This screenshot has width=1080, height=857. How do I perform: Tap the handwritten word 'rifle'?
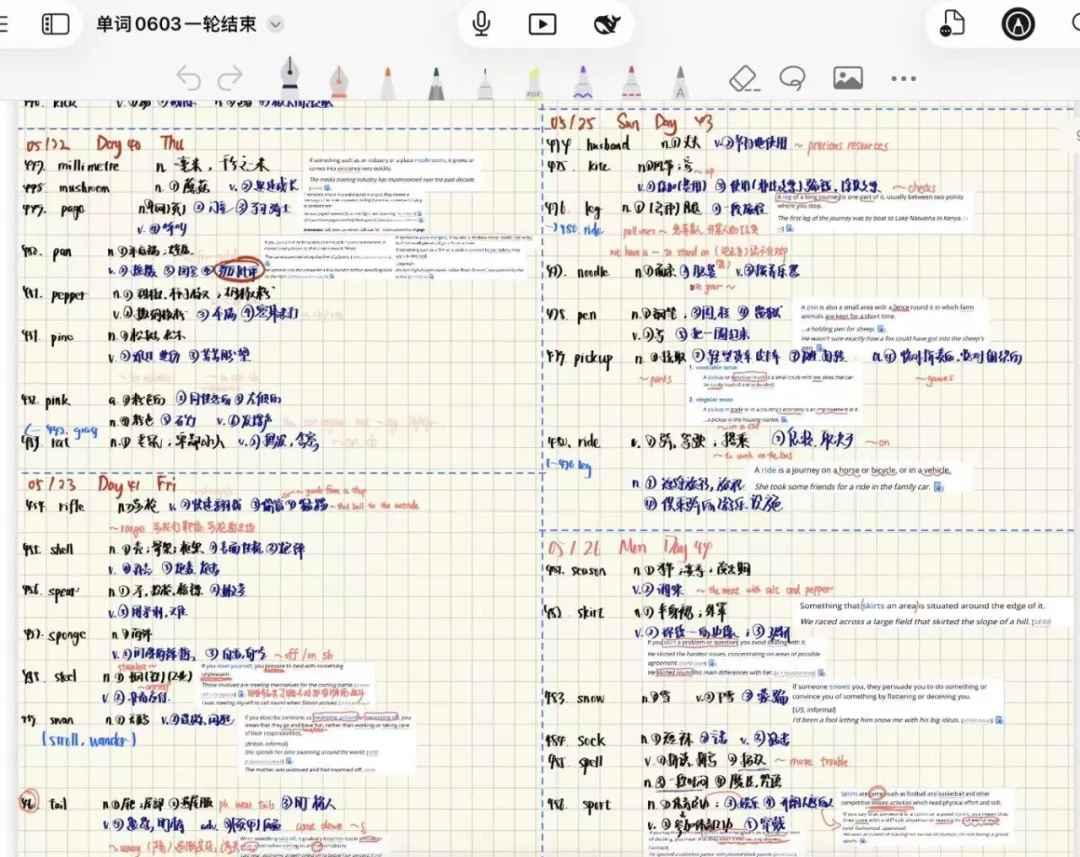(x=72, y=506)
